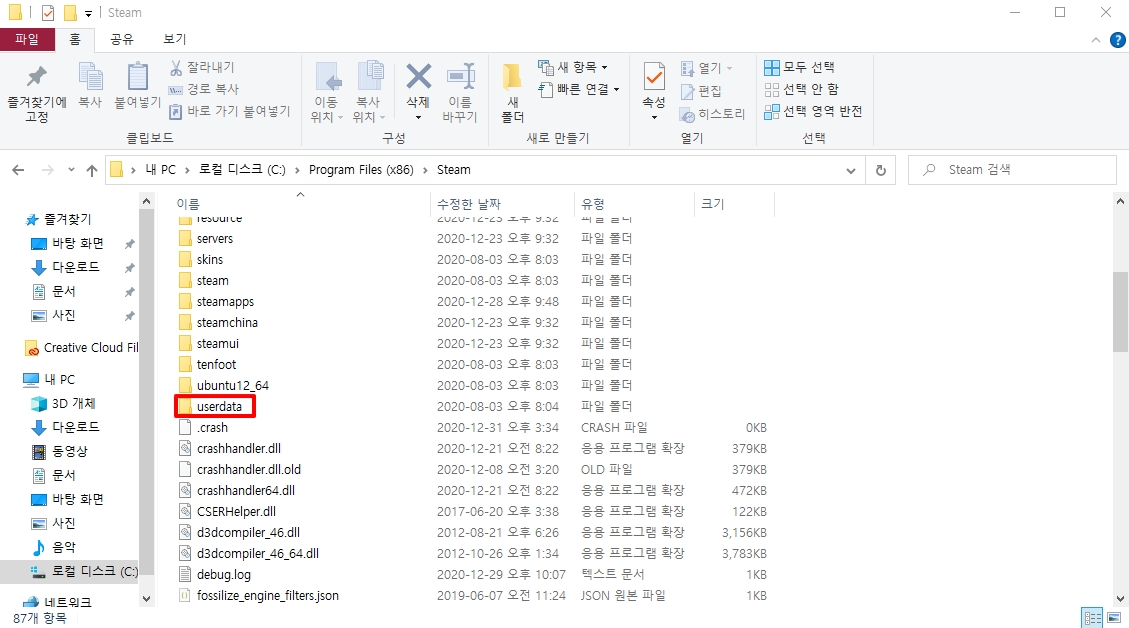Viewport: 1129px width, 628px height.
Task: Switch to the Home (홈) tab
Action: pyautogui.click(x=75, y=39)
